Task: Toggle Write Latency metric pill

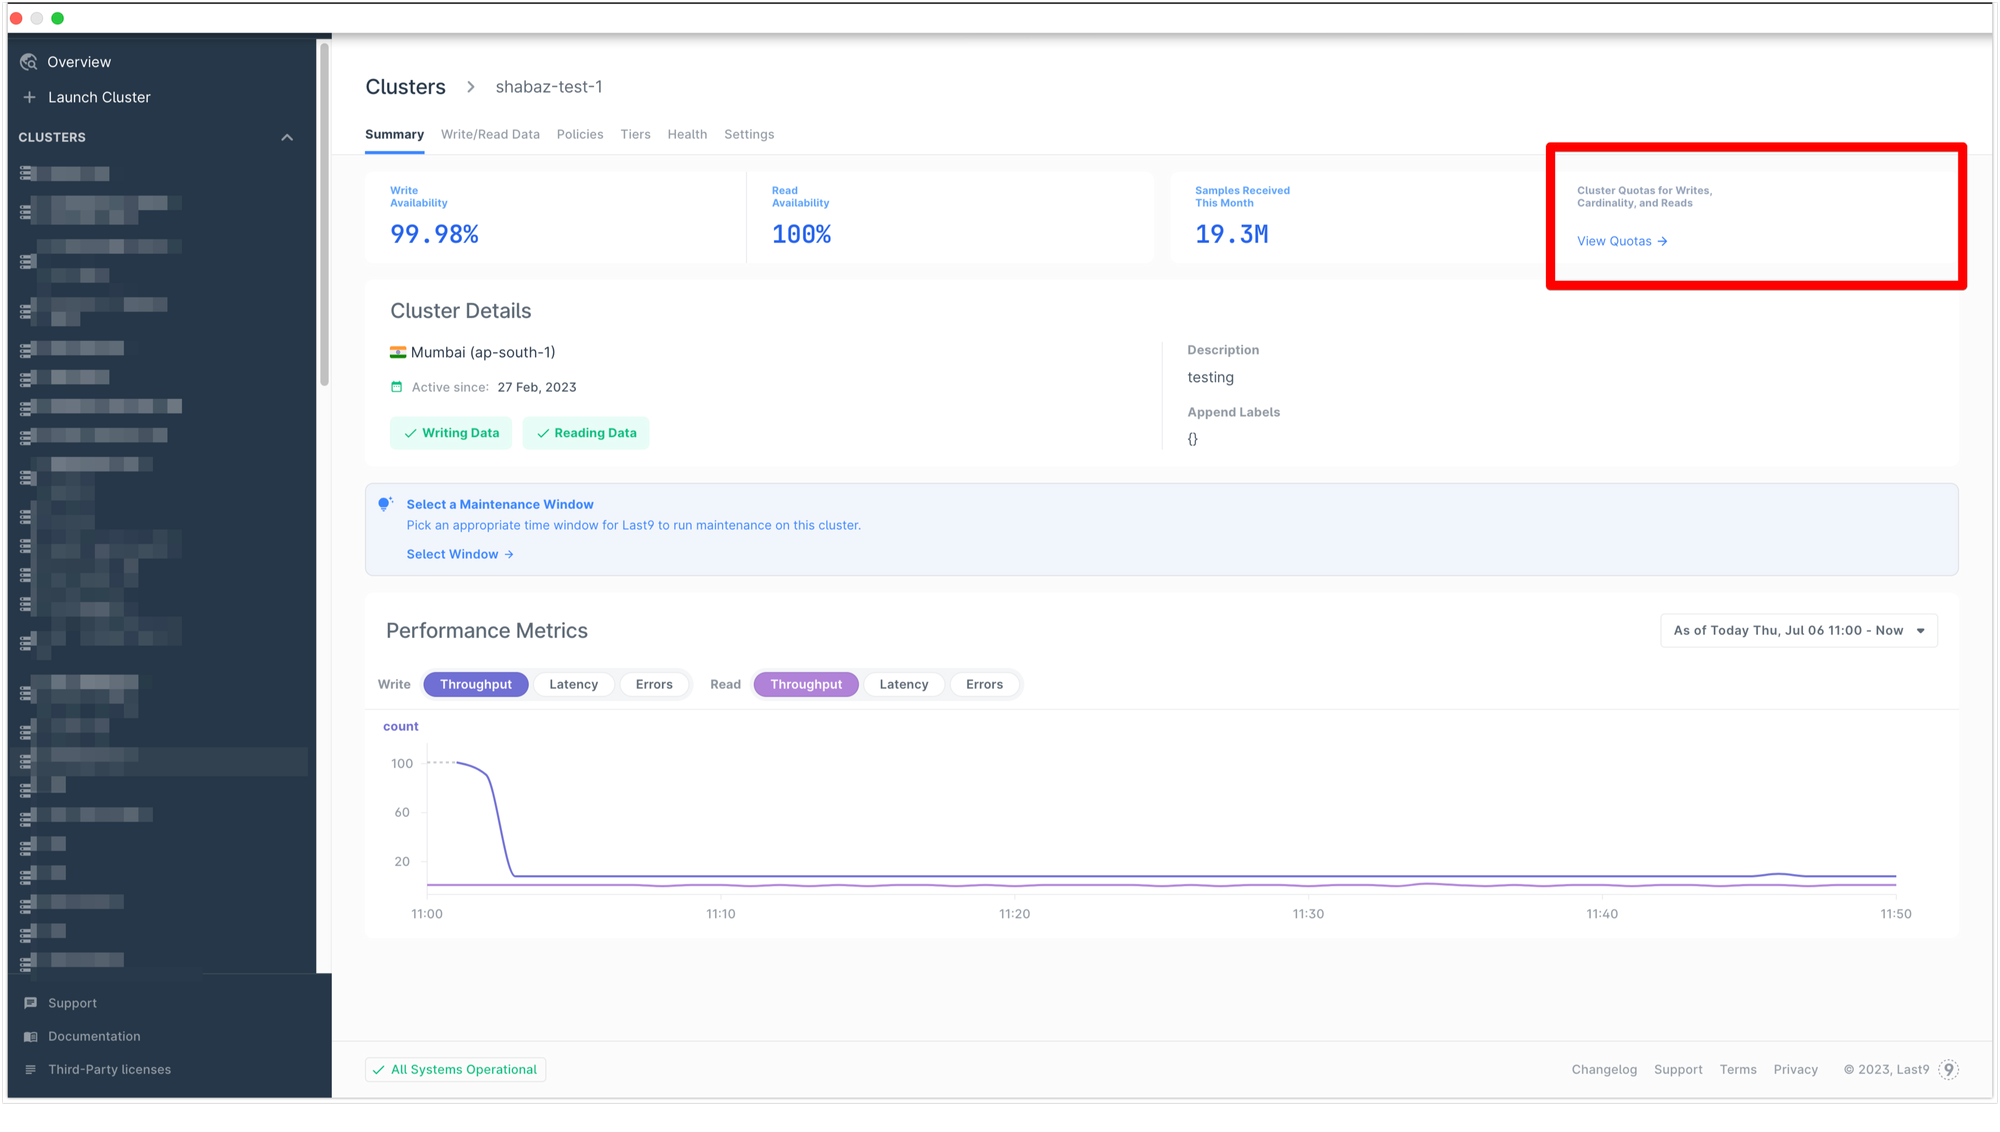Action: click(573, 685)
